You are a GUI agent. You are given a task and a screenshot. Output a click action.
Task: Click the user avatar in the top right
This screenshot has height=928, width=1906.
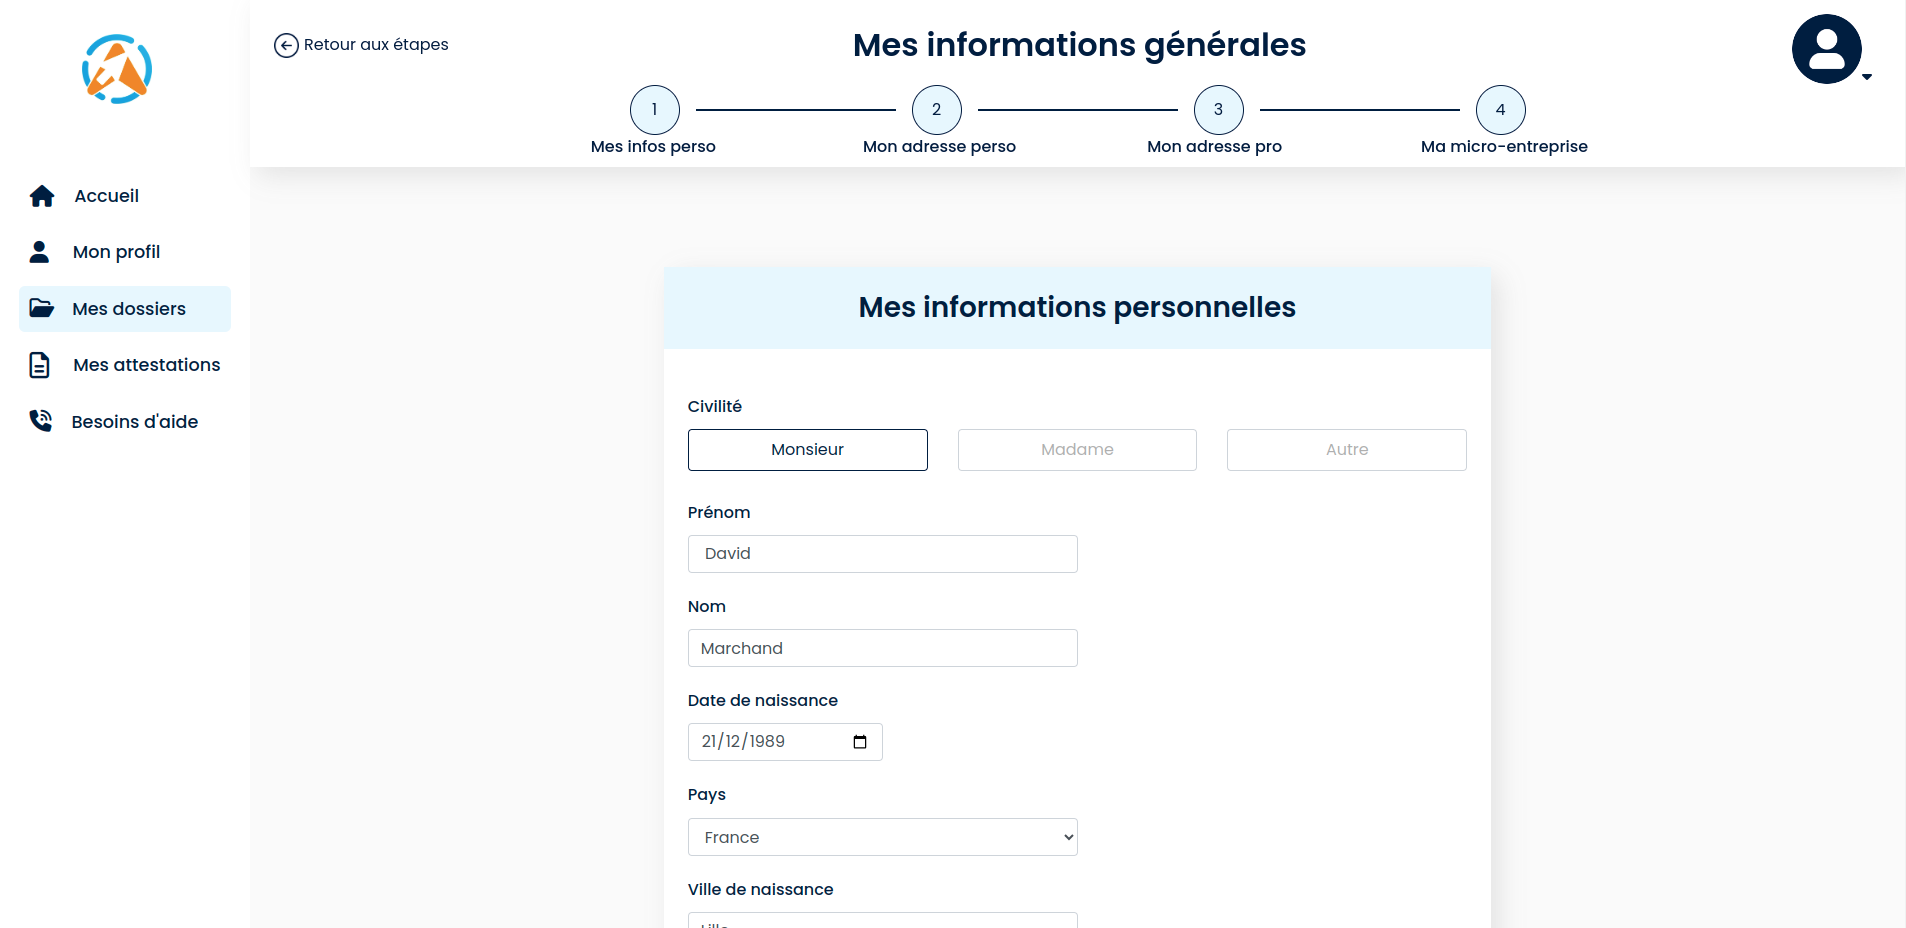tap(1828, 48)
